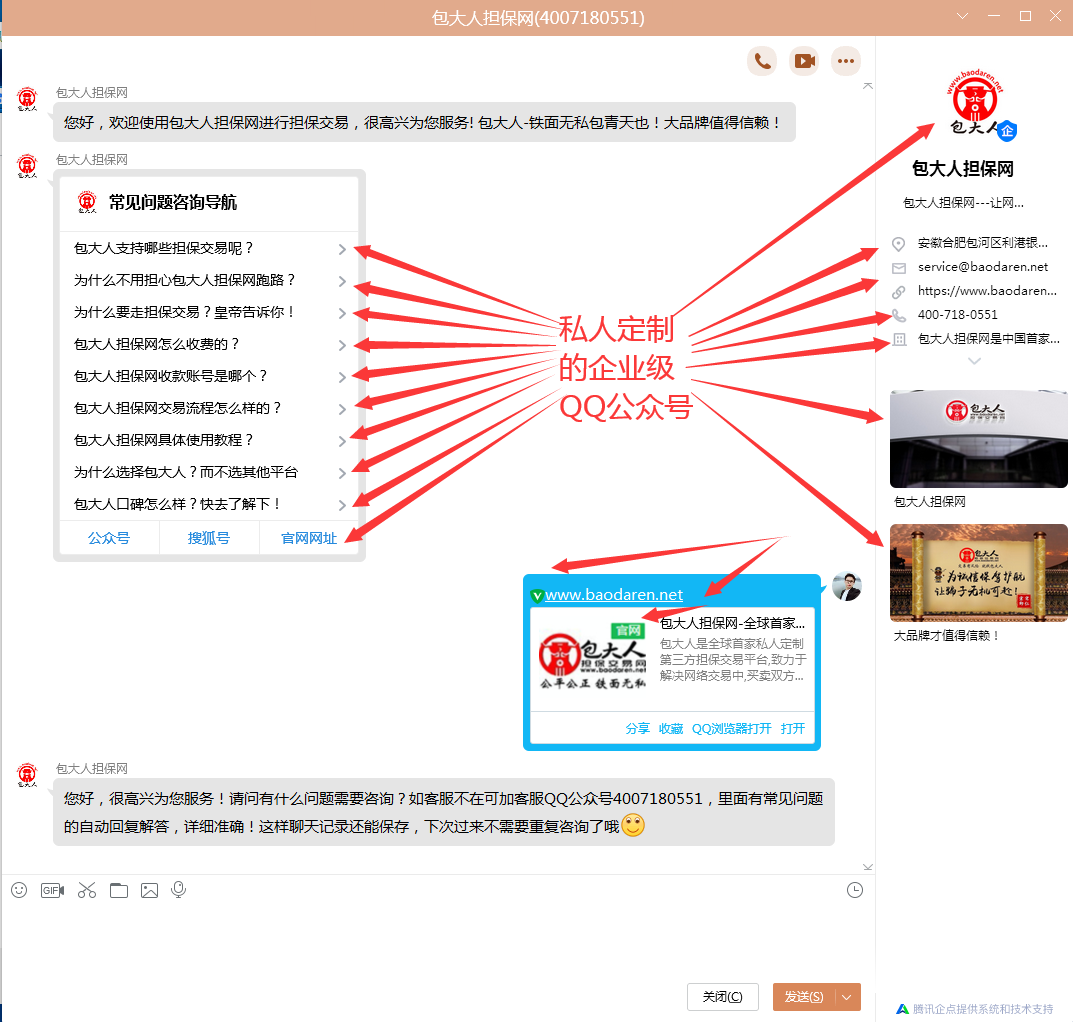1073x1022 pixels.
Task: Click the 发送(S) button
Action: click(803, 997)
